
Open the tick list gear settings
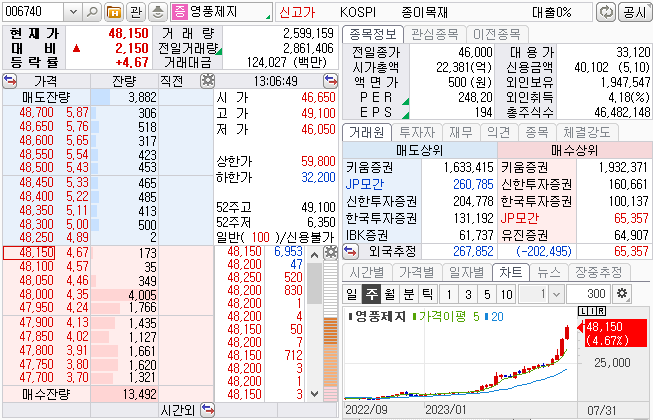(x=331, y=252)
